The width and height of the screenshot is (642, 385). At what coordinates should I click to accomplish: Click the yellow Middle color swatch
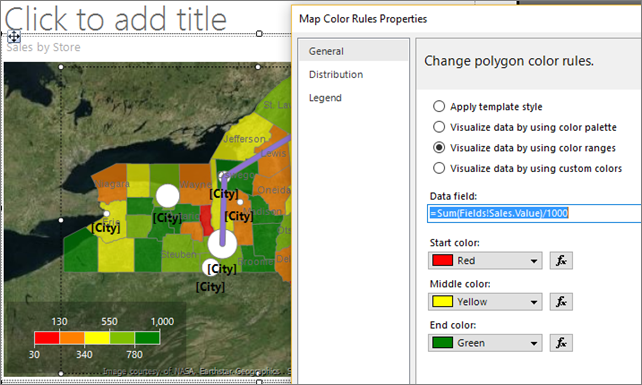point(443,302)
